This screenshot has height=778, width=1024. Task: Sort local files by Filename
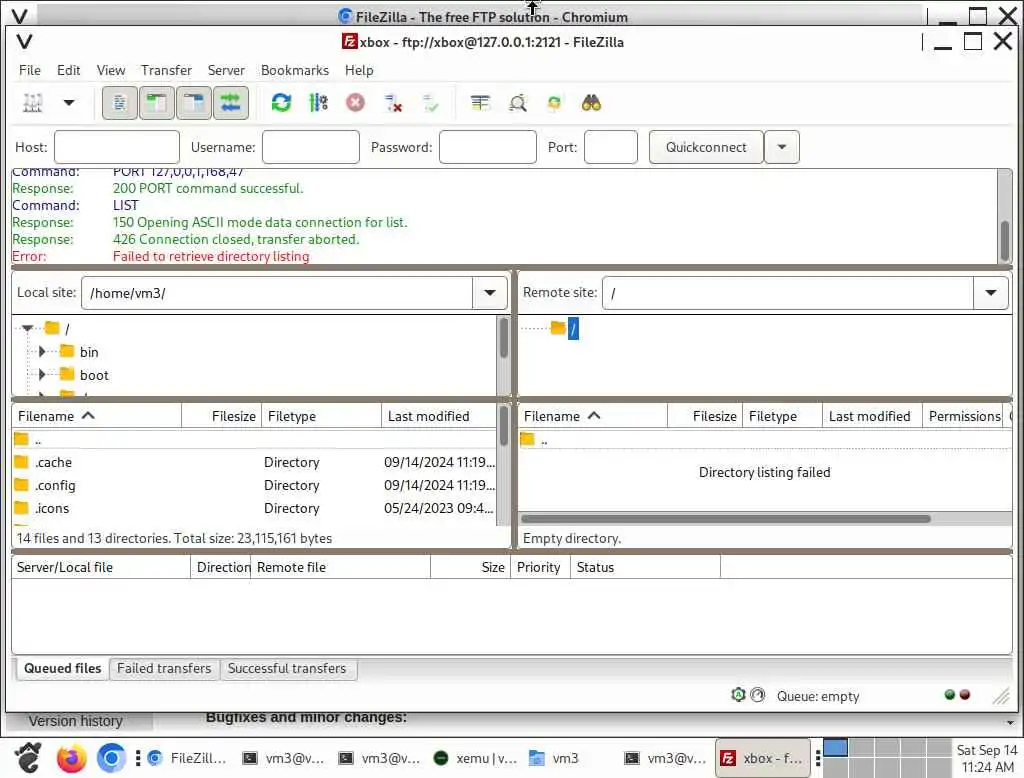click(97, 416)
